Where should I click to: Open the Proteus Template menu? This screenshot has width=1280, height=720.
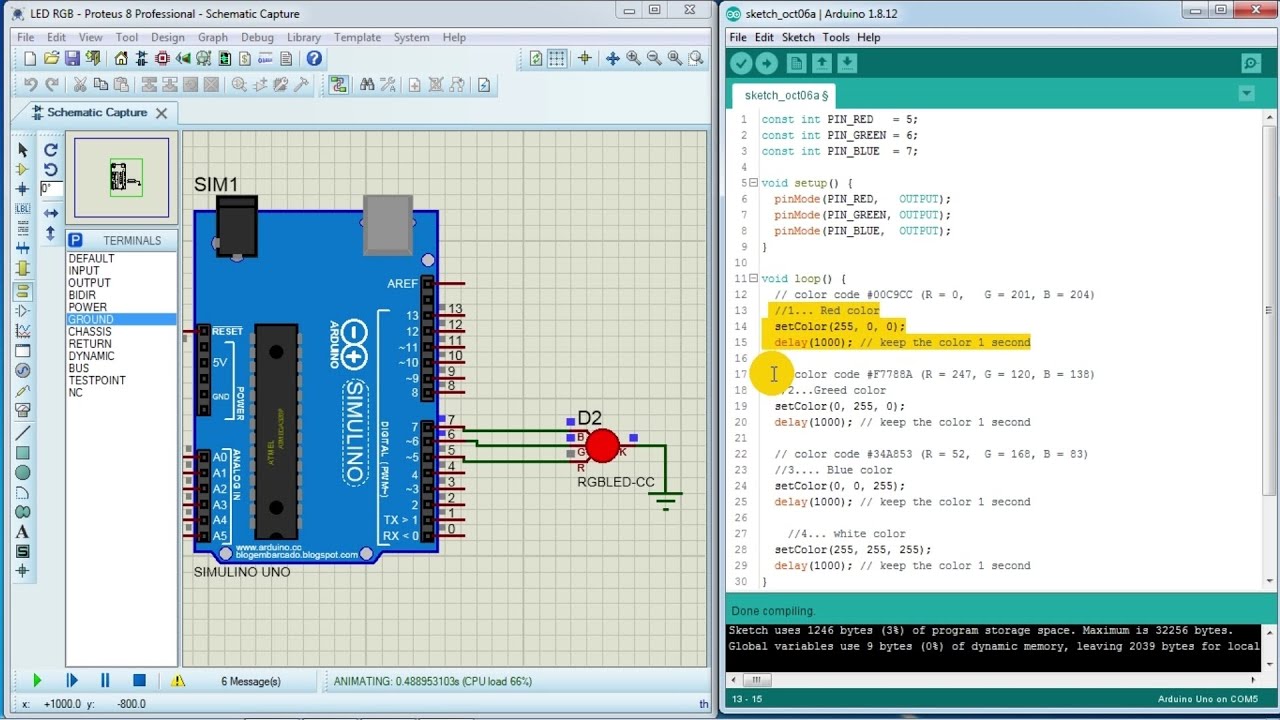[357, 37]
